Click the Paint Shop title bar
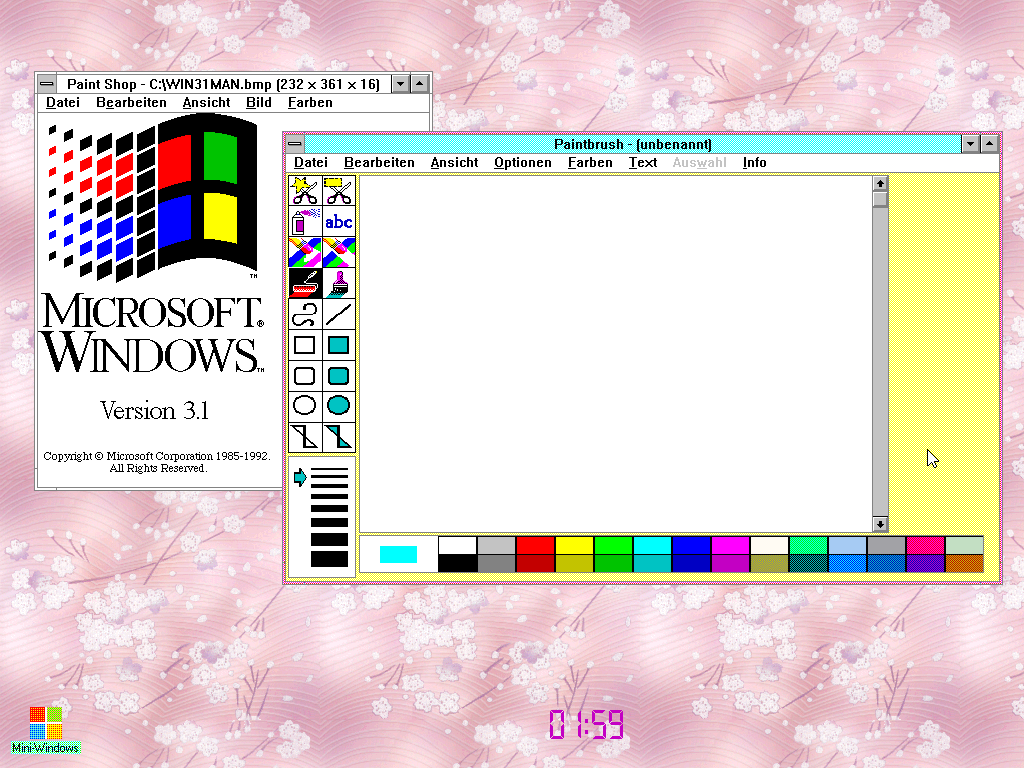This screenshot has width=1024, height=768. click(x=223, y=84)
